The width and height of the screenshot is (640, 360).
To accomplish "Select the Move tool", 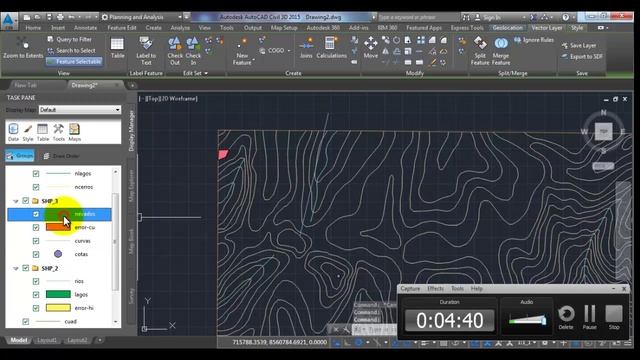I will [x=371, y=48].
